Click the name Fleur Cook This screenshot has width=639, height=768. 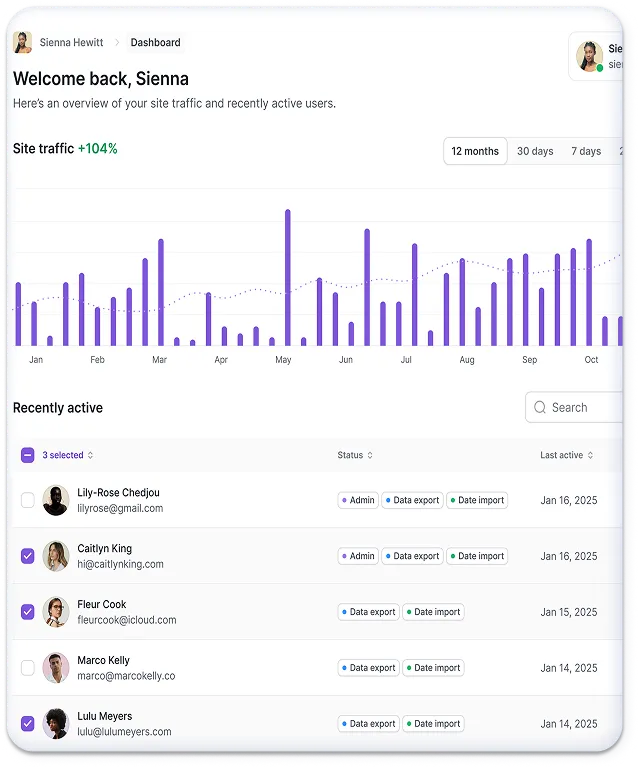click(x=102, y=604)
